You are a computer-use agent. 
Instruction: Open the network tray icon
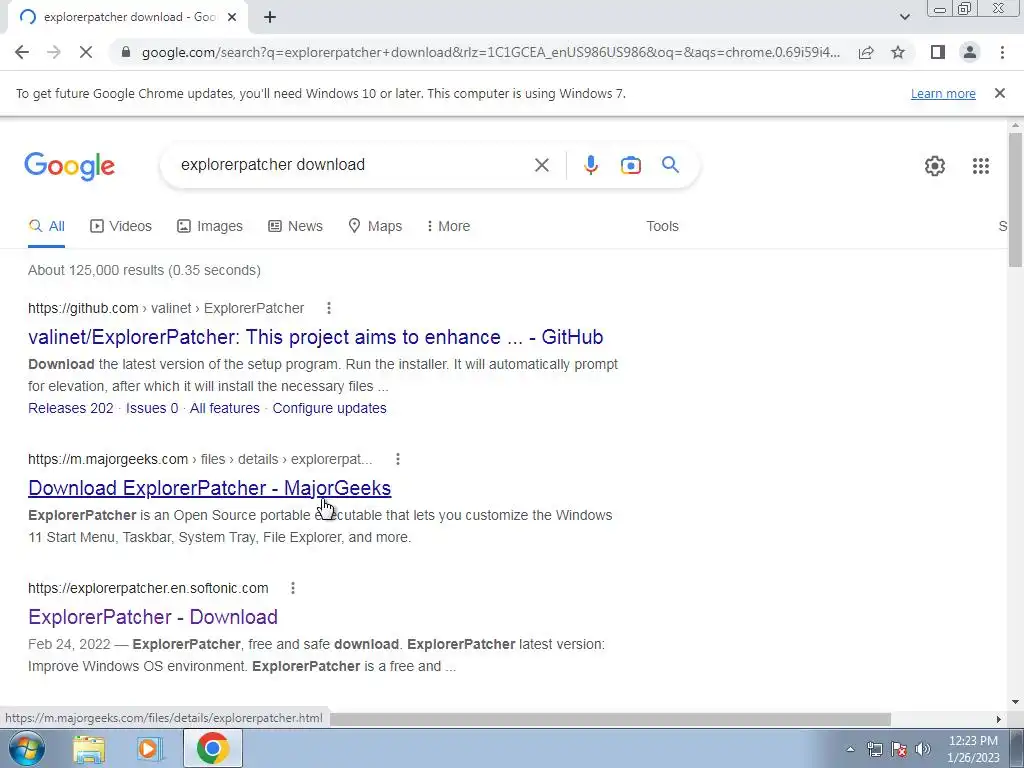tap(874, 750)
